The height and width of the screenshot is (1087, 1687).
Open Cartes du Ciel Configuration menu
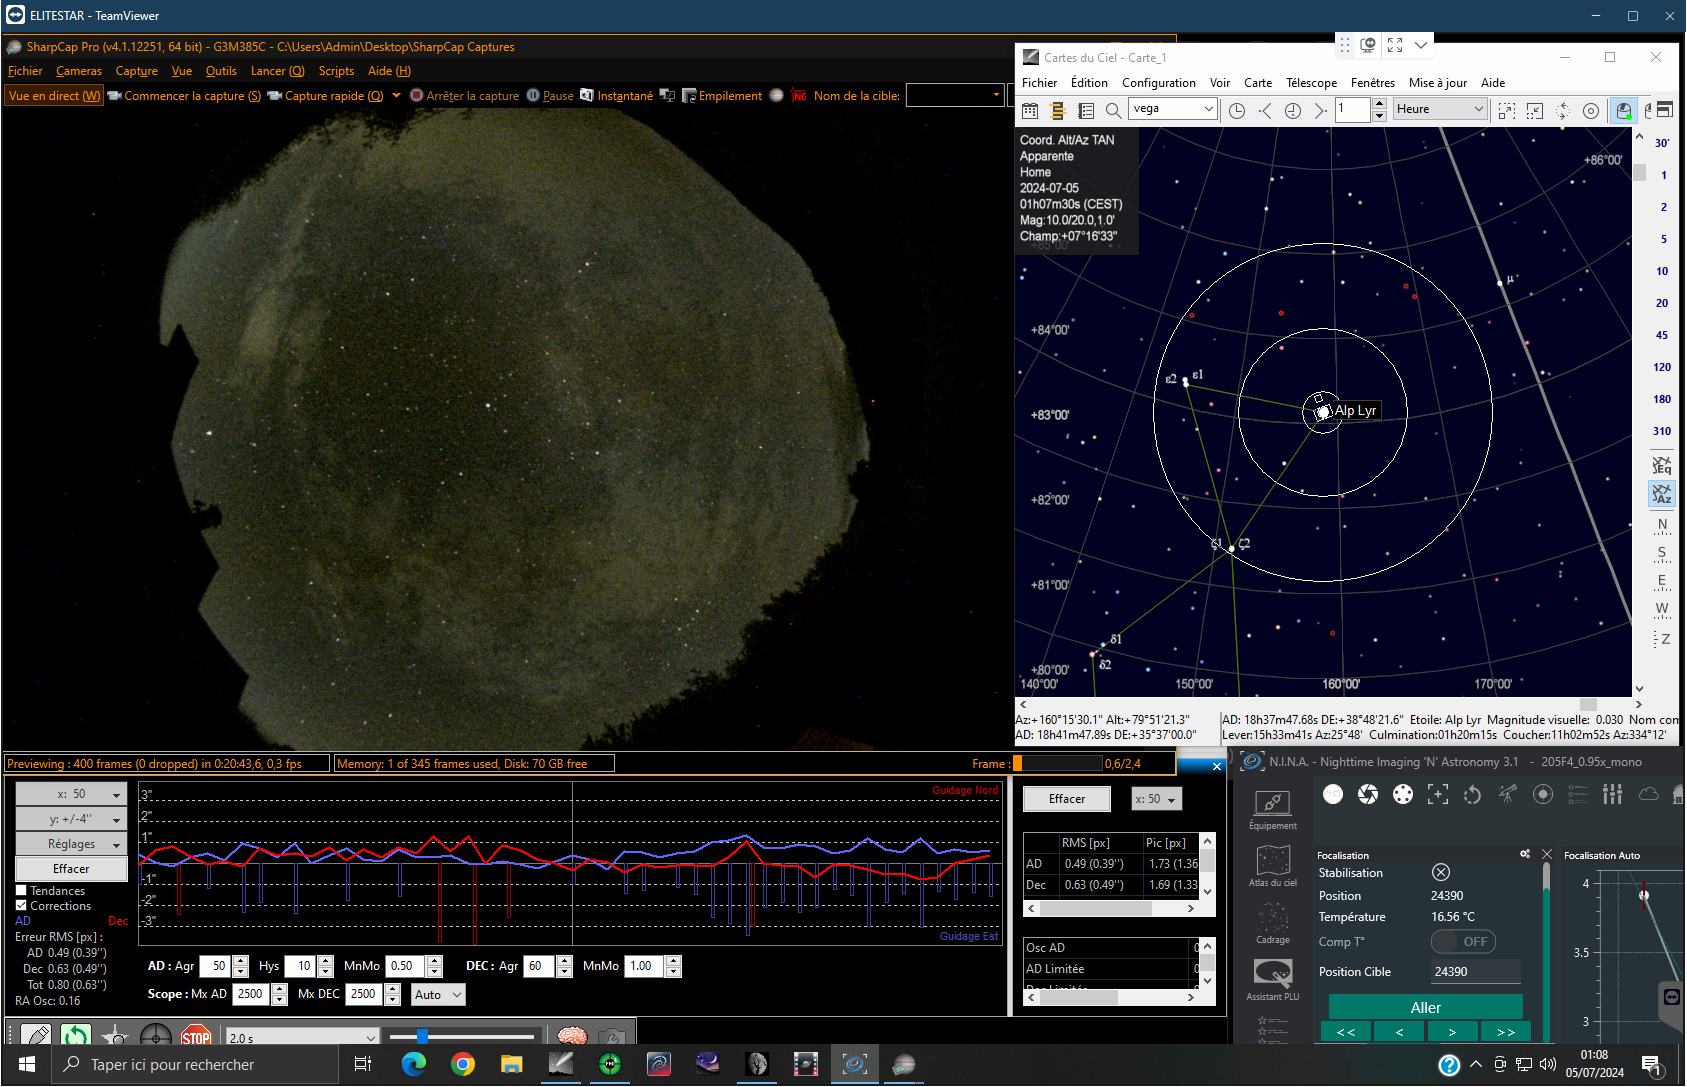[1158, 83]
